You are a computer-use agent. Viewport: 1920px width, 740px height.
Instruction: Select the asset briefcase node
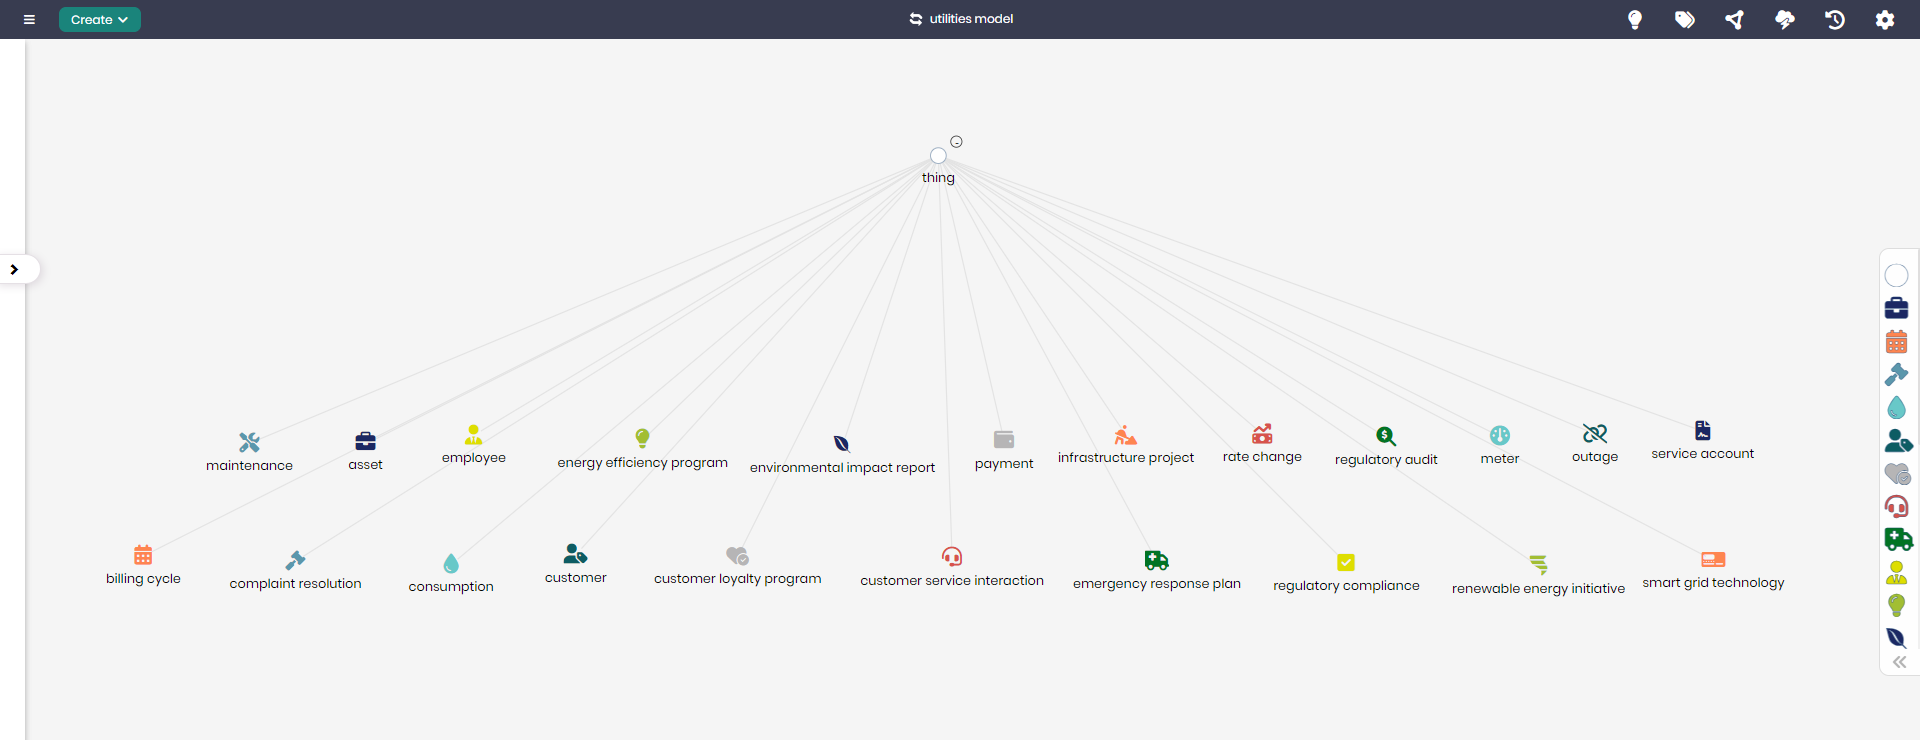tap(366, 441)
